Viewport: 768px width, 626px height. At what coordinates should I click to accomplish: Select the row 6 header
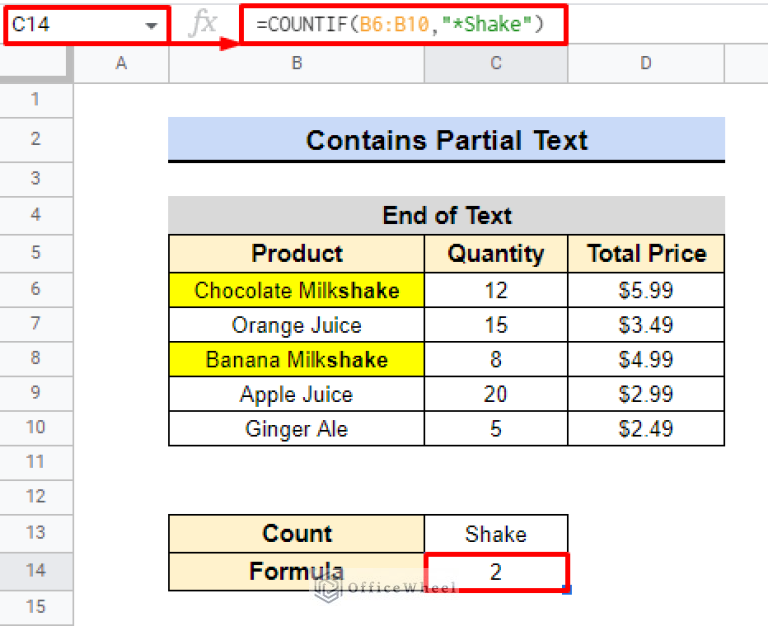coord(37,289)
